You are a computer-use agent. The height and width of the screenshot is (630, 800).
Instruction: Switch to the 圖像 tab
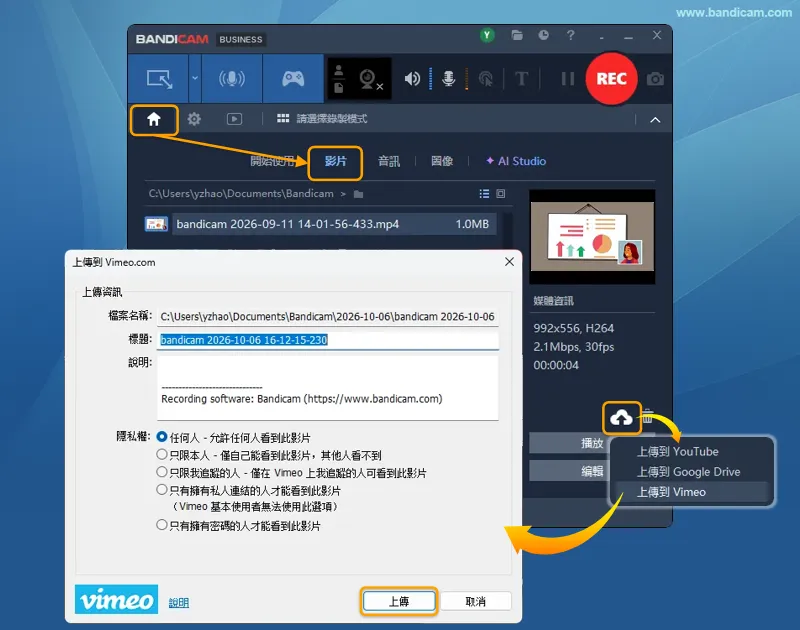(442, 162)
